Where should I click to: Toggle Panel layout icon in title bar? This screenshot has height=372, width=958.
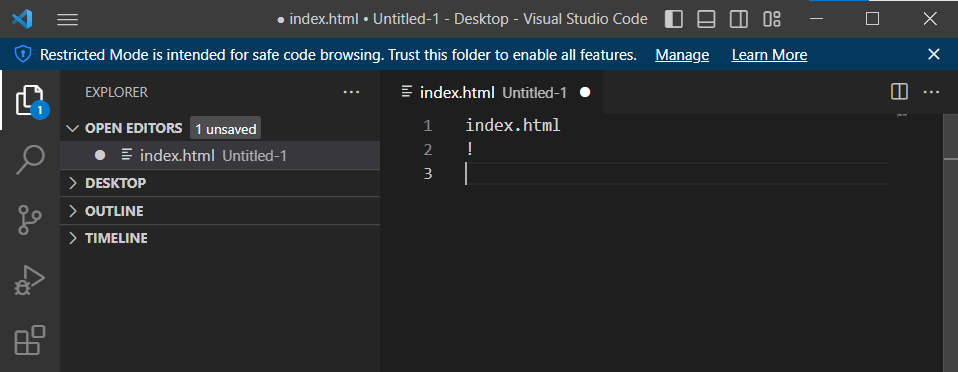[x=706, y=20]
